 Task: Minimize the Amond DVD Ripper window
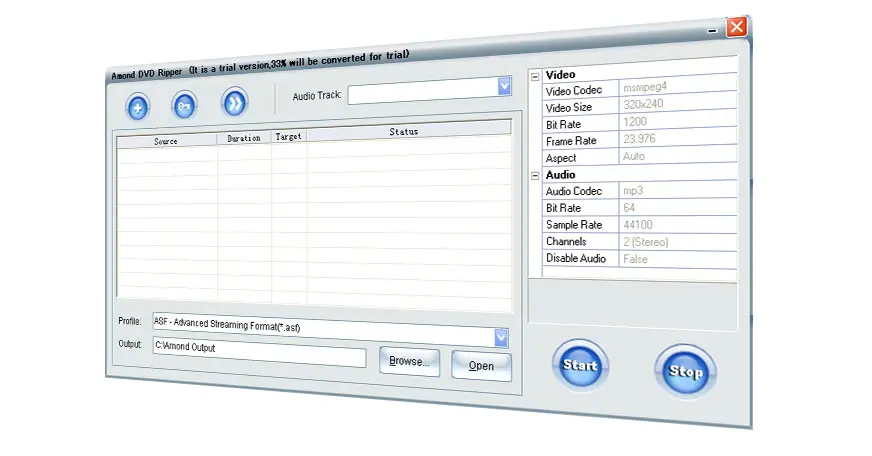(712, 31)
